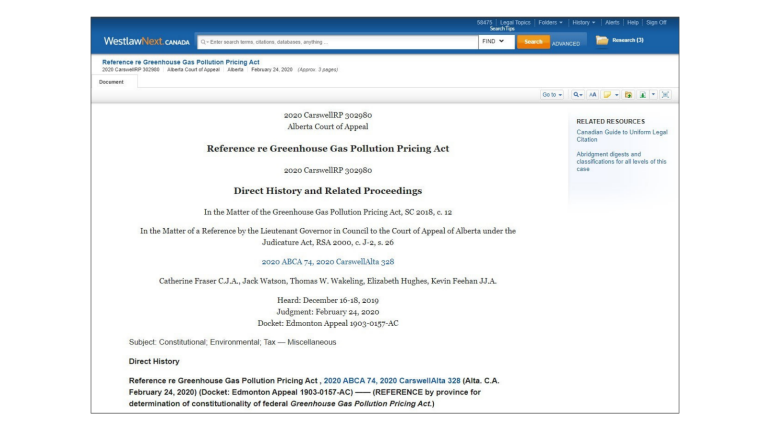Click into the main search input field

(337, 42)
